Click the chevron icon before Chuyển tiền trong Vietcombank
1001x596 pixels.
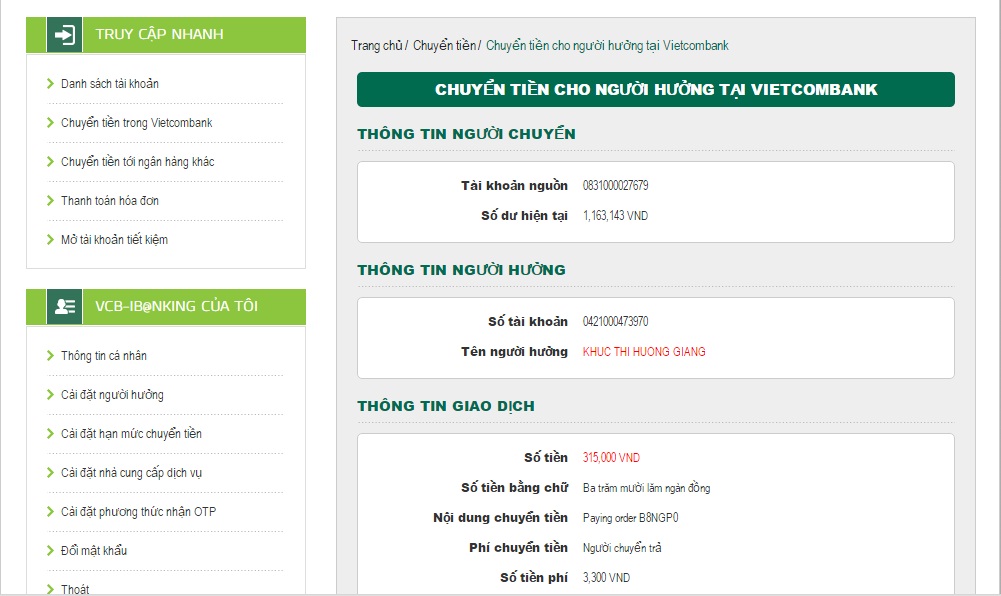[x=50, y=123]
